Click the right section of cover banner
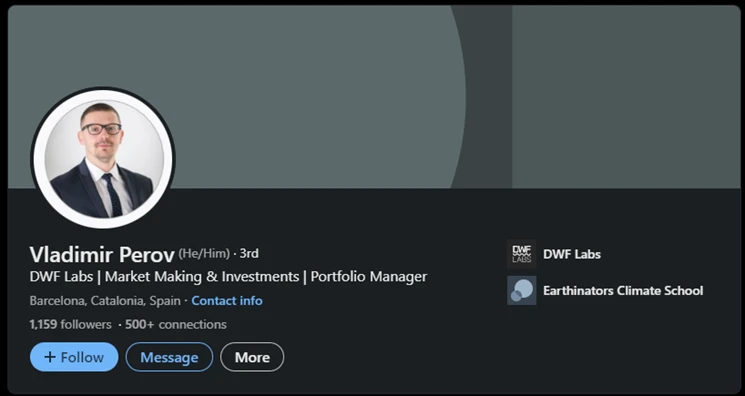The image size is (745, 396). (626, 97)
